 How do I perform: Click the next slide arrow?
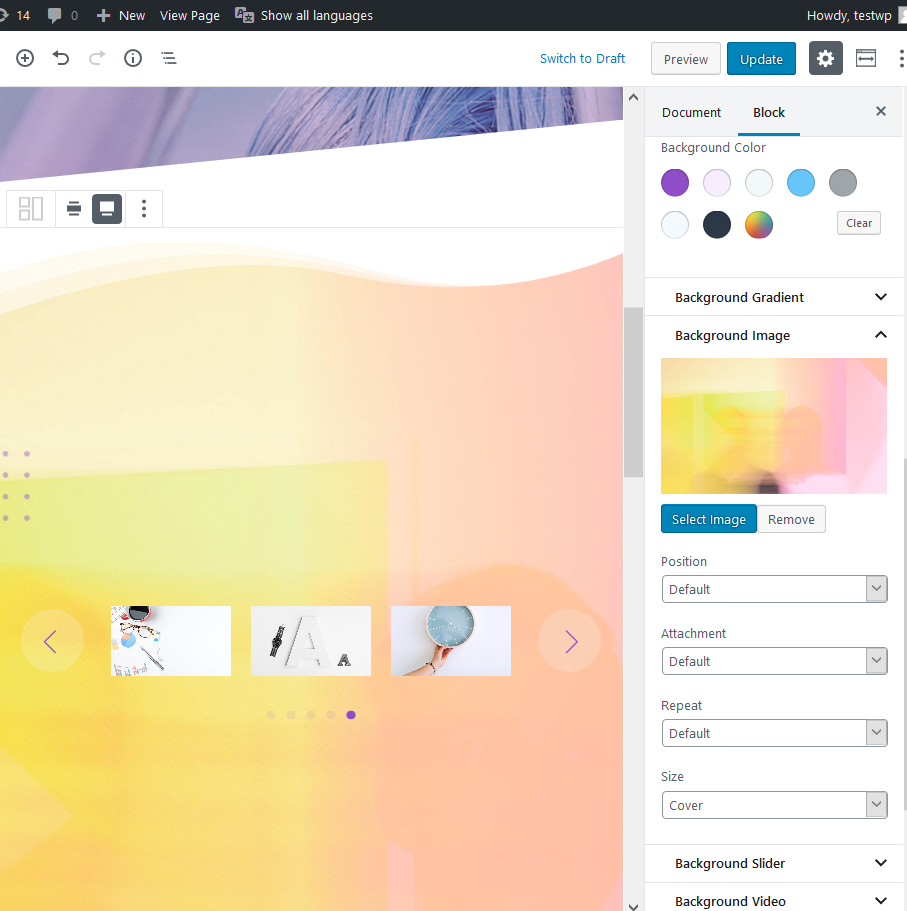(570, 641)
